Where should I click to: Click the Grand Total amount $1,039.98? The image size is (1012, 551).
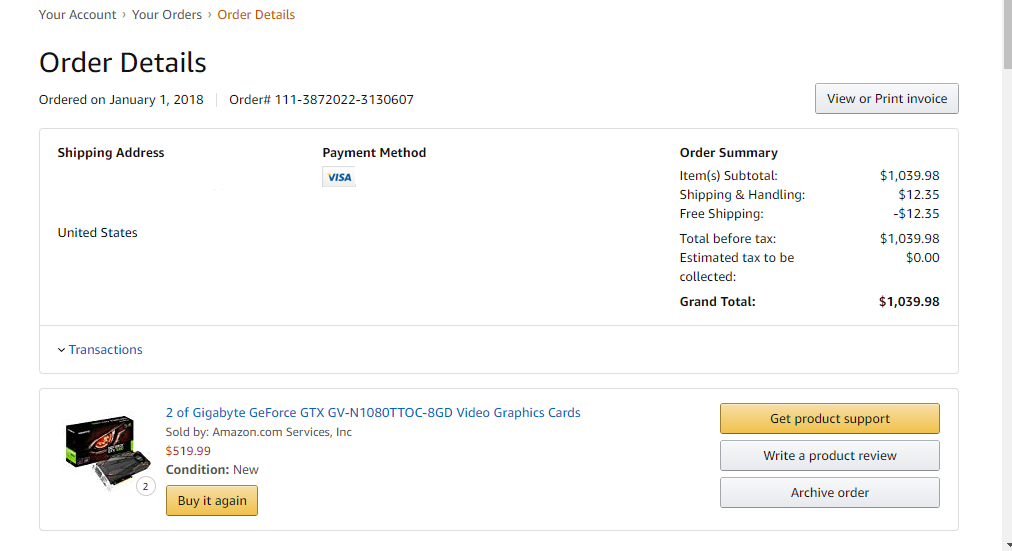tap(909, 302)
